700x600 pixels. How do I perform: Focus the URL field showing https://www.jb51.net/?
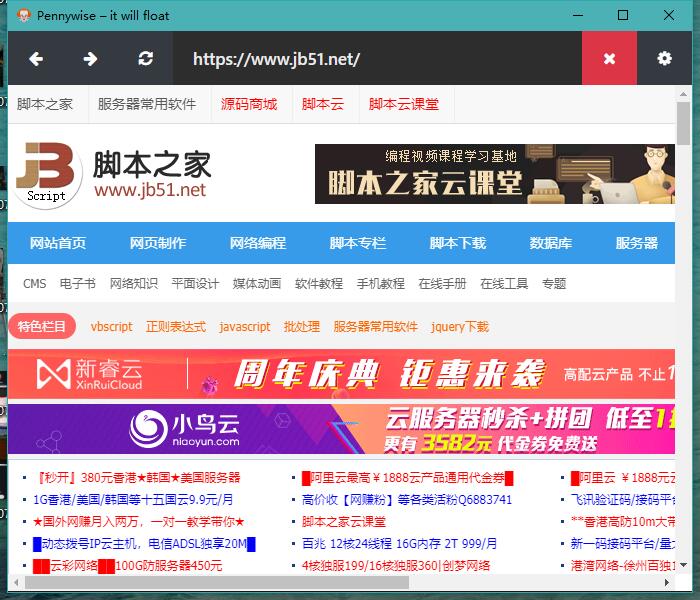(x=377, y=58)
